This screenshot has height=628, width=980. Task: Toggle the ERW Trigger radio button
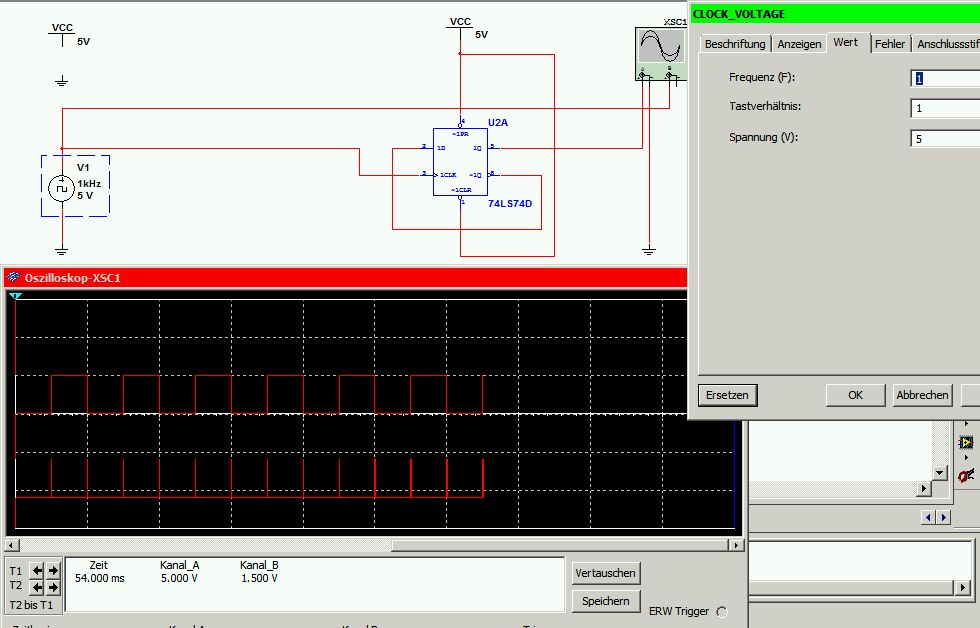pyautogui.click(x=722, y=611)
